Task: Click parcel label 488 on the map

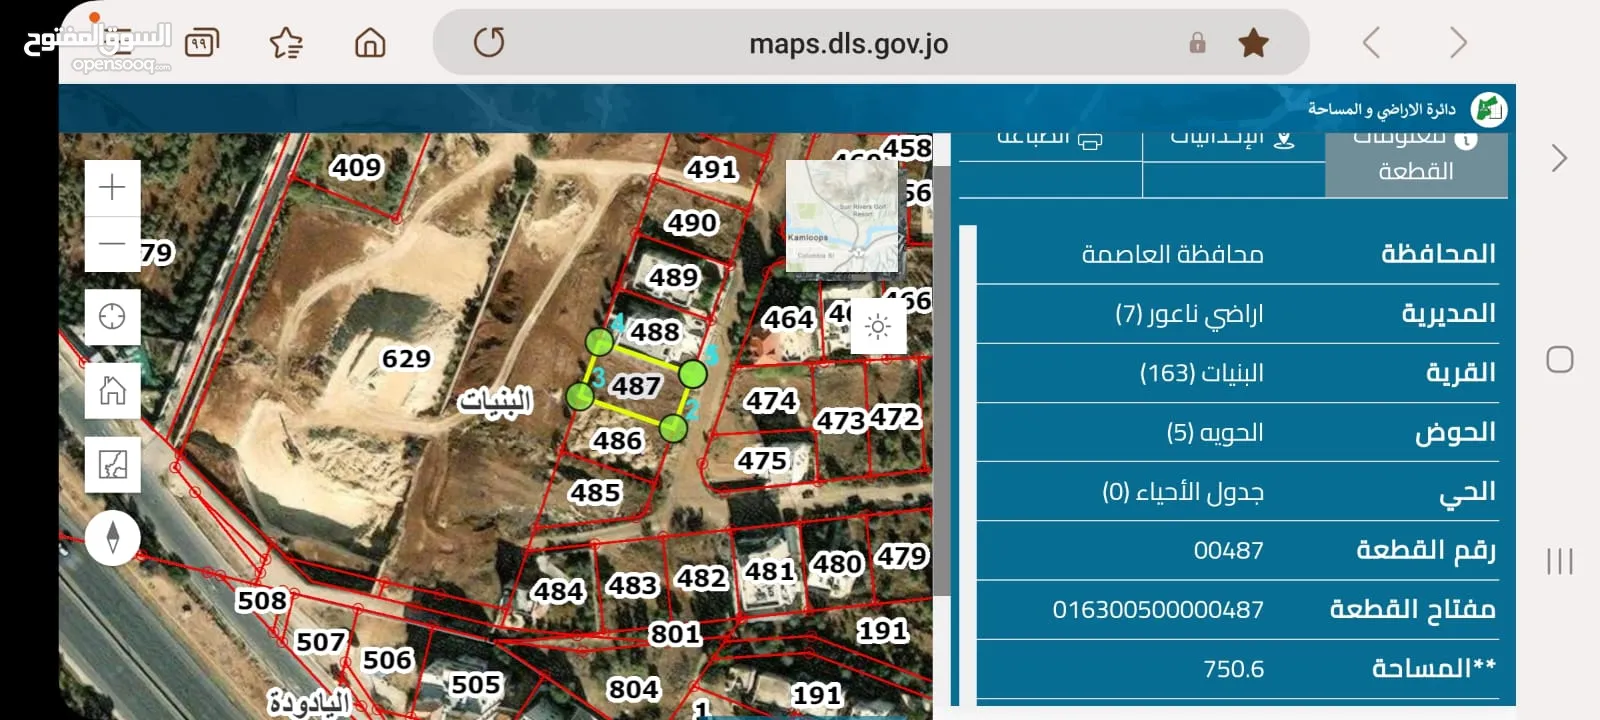Action: [x=655, y=331]
